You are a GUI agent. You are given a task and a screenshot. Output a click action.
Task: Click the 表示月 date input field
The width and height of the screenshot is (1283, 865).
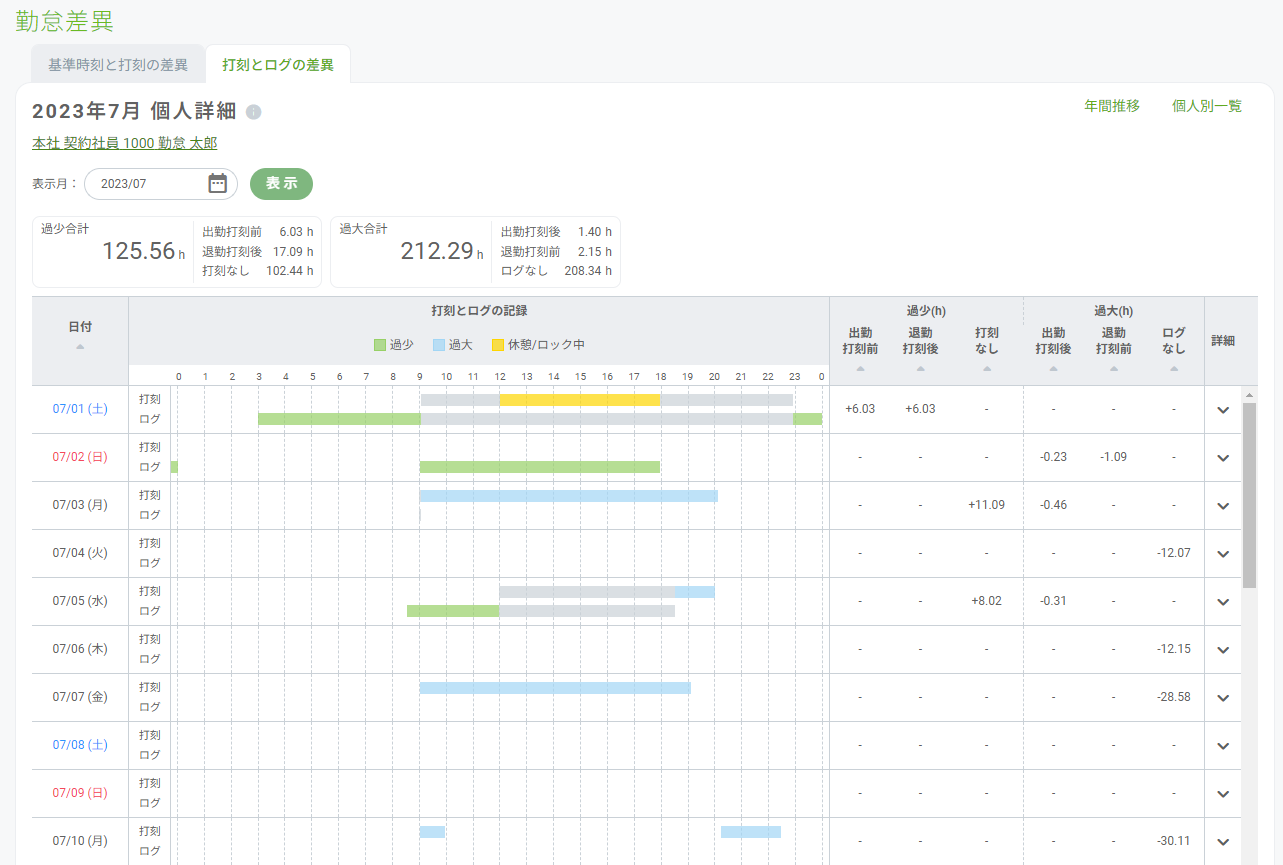(148, 184)
